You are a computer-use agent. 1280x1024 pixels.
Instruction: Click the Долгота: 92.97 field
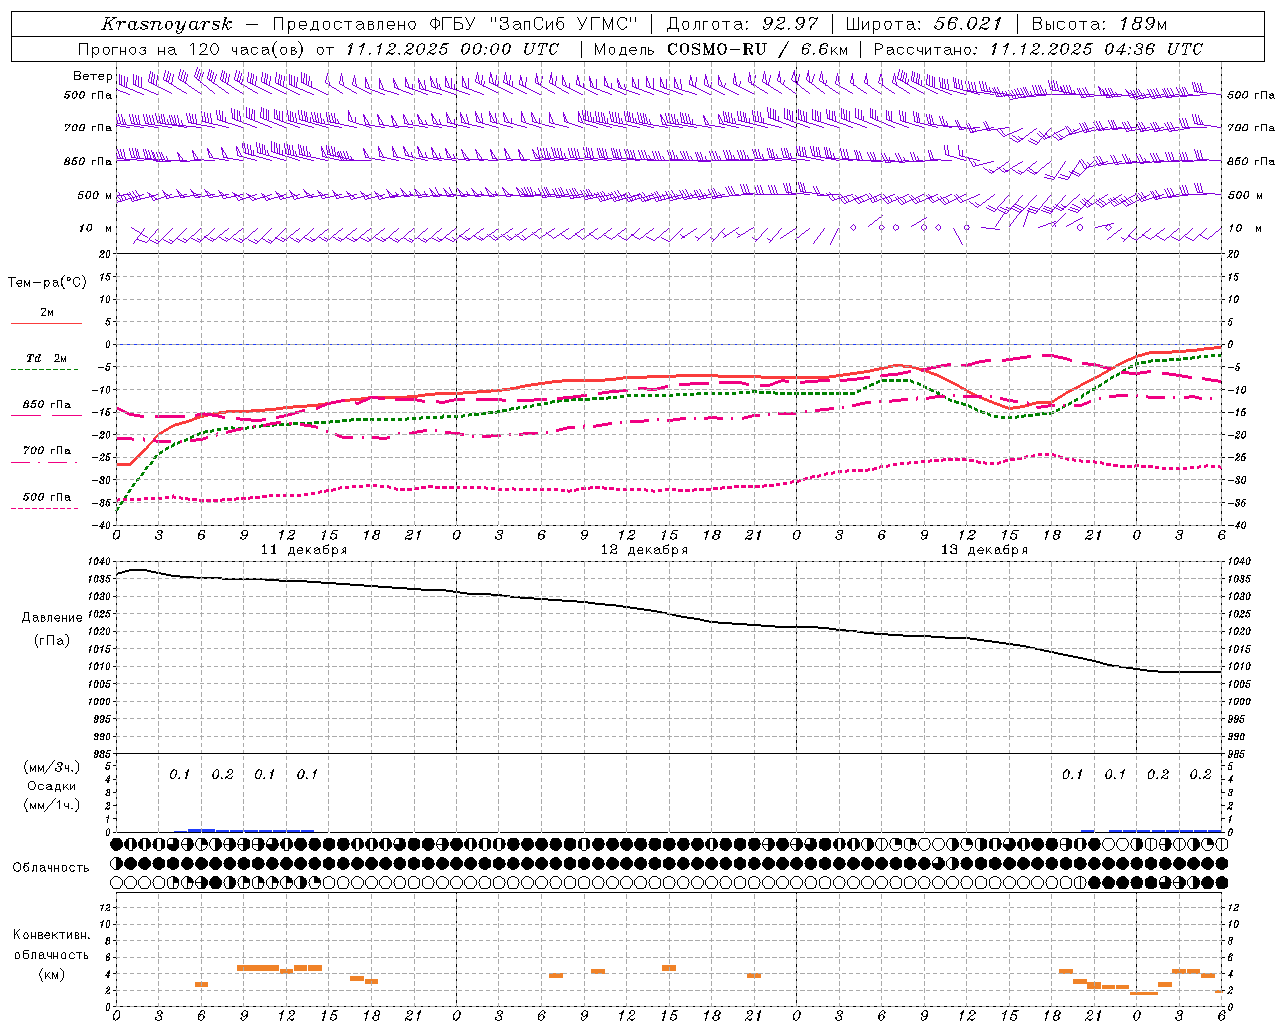[x=742, y=24]
